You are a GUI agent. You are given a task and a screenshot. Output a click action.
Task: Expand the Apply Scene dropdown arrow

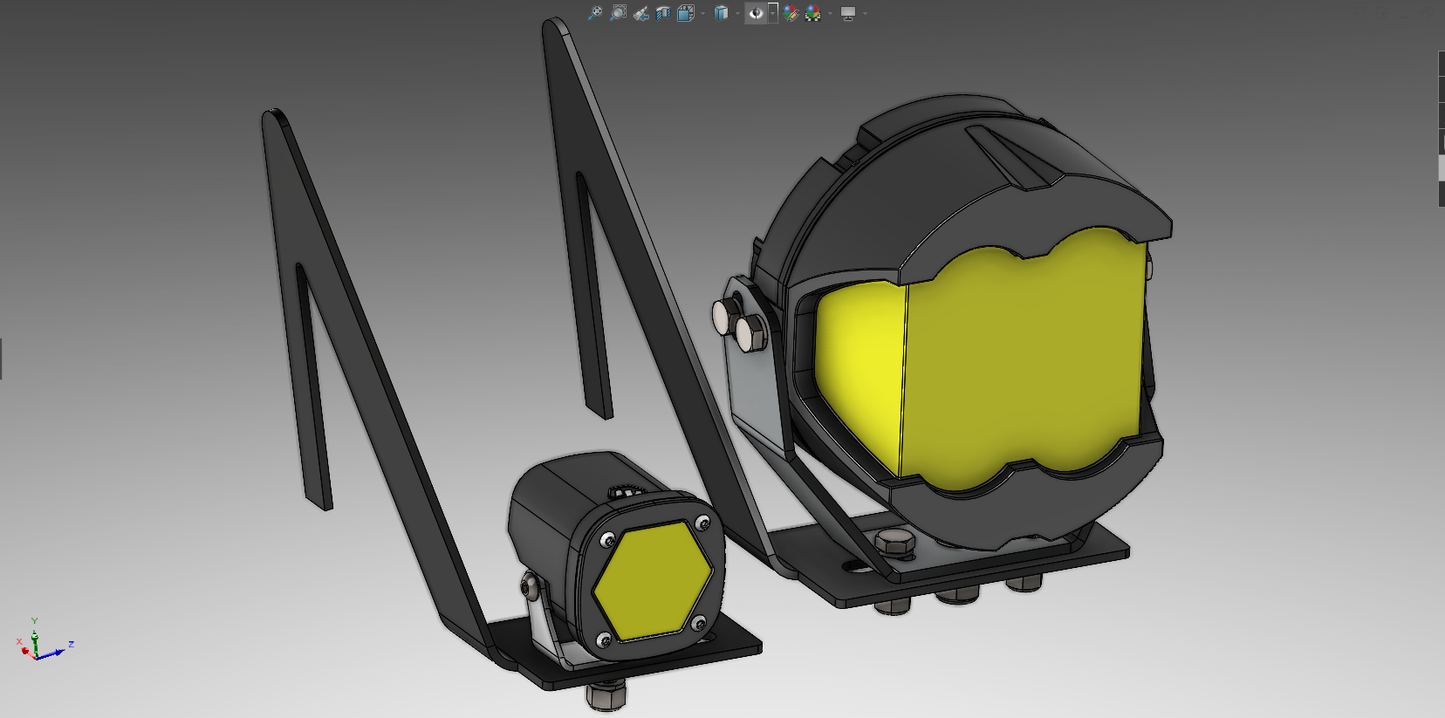click(x=829, y=13)
